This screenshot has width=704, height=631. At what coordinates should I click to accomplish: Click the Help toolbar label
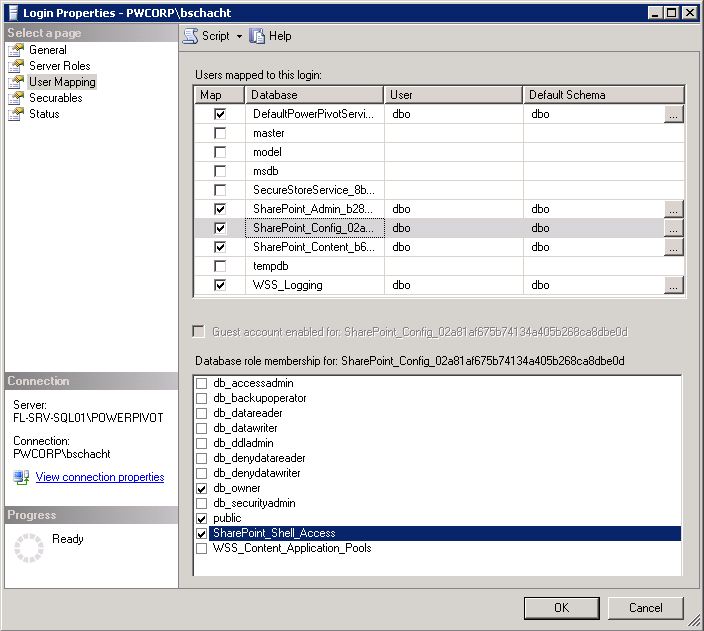(x=280, y=36)
